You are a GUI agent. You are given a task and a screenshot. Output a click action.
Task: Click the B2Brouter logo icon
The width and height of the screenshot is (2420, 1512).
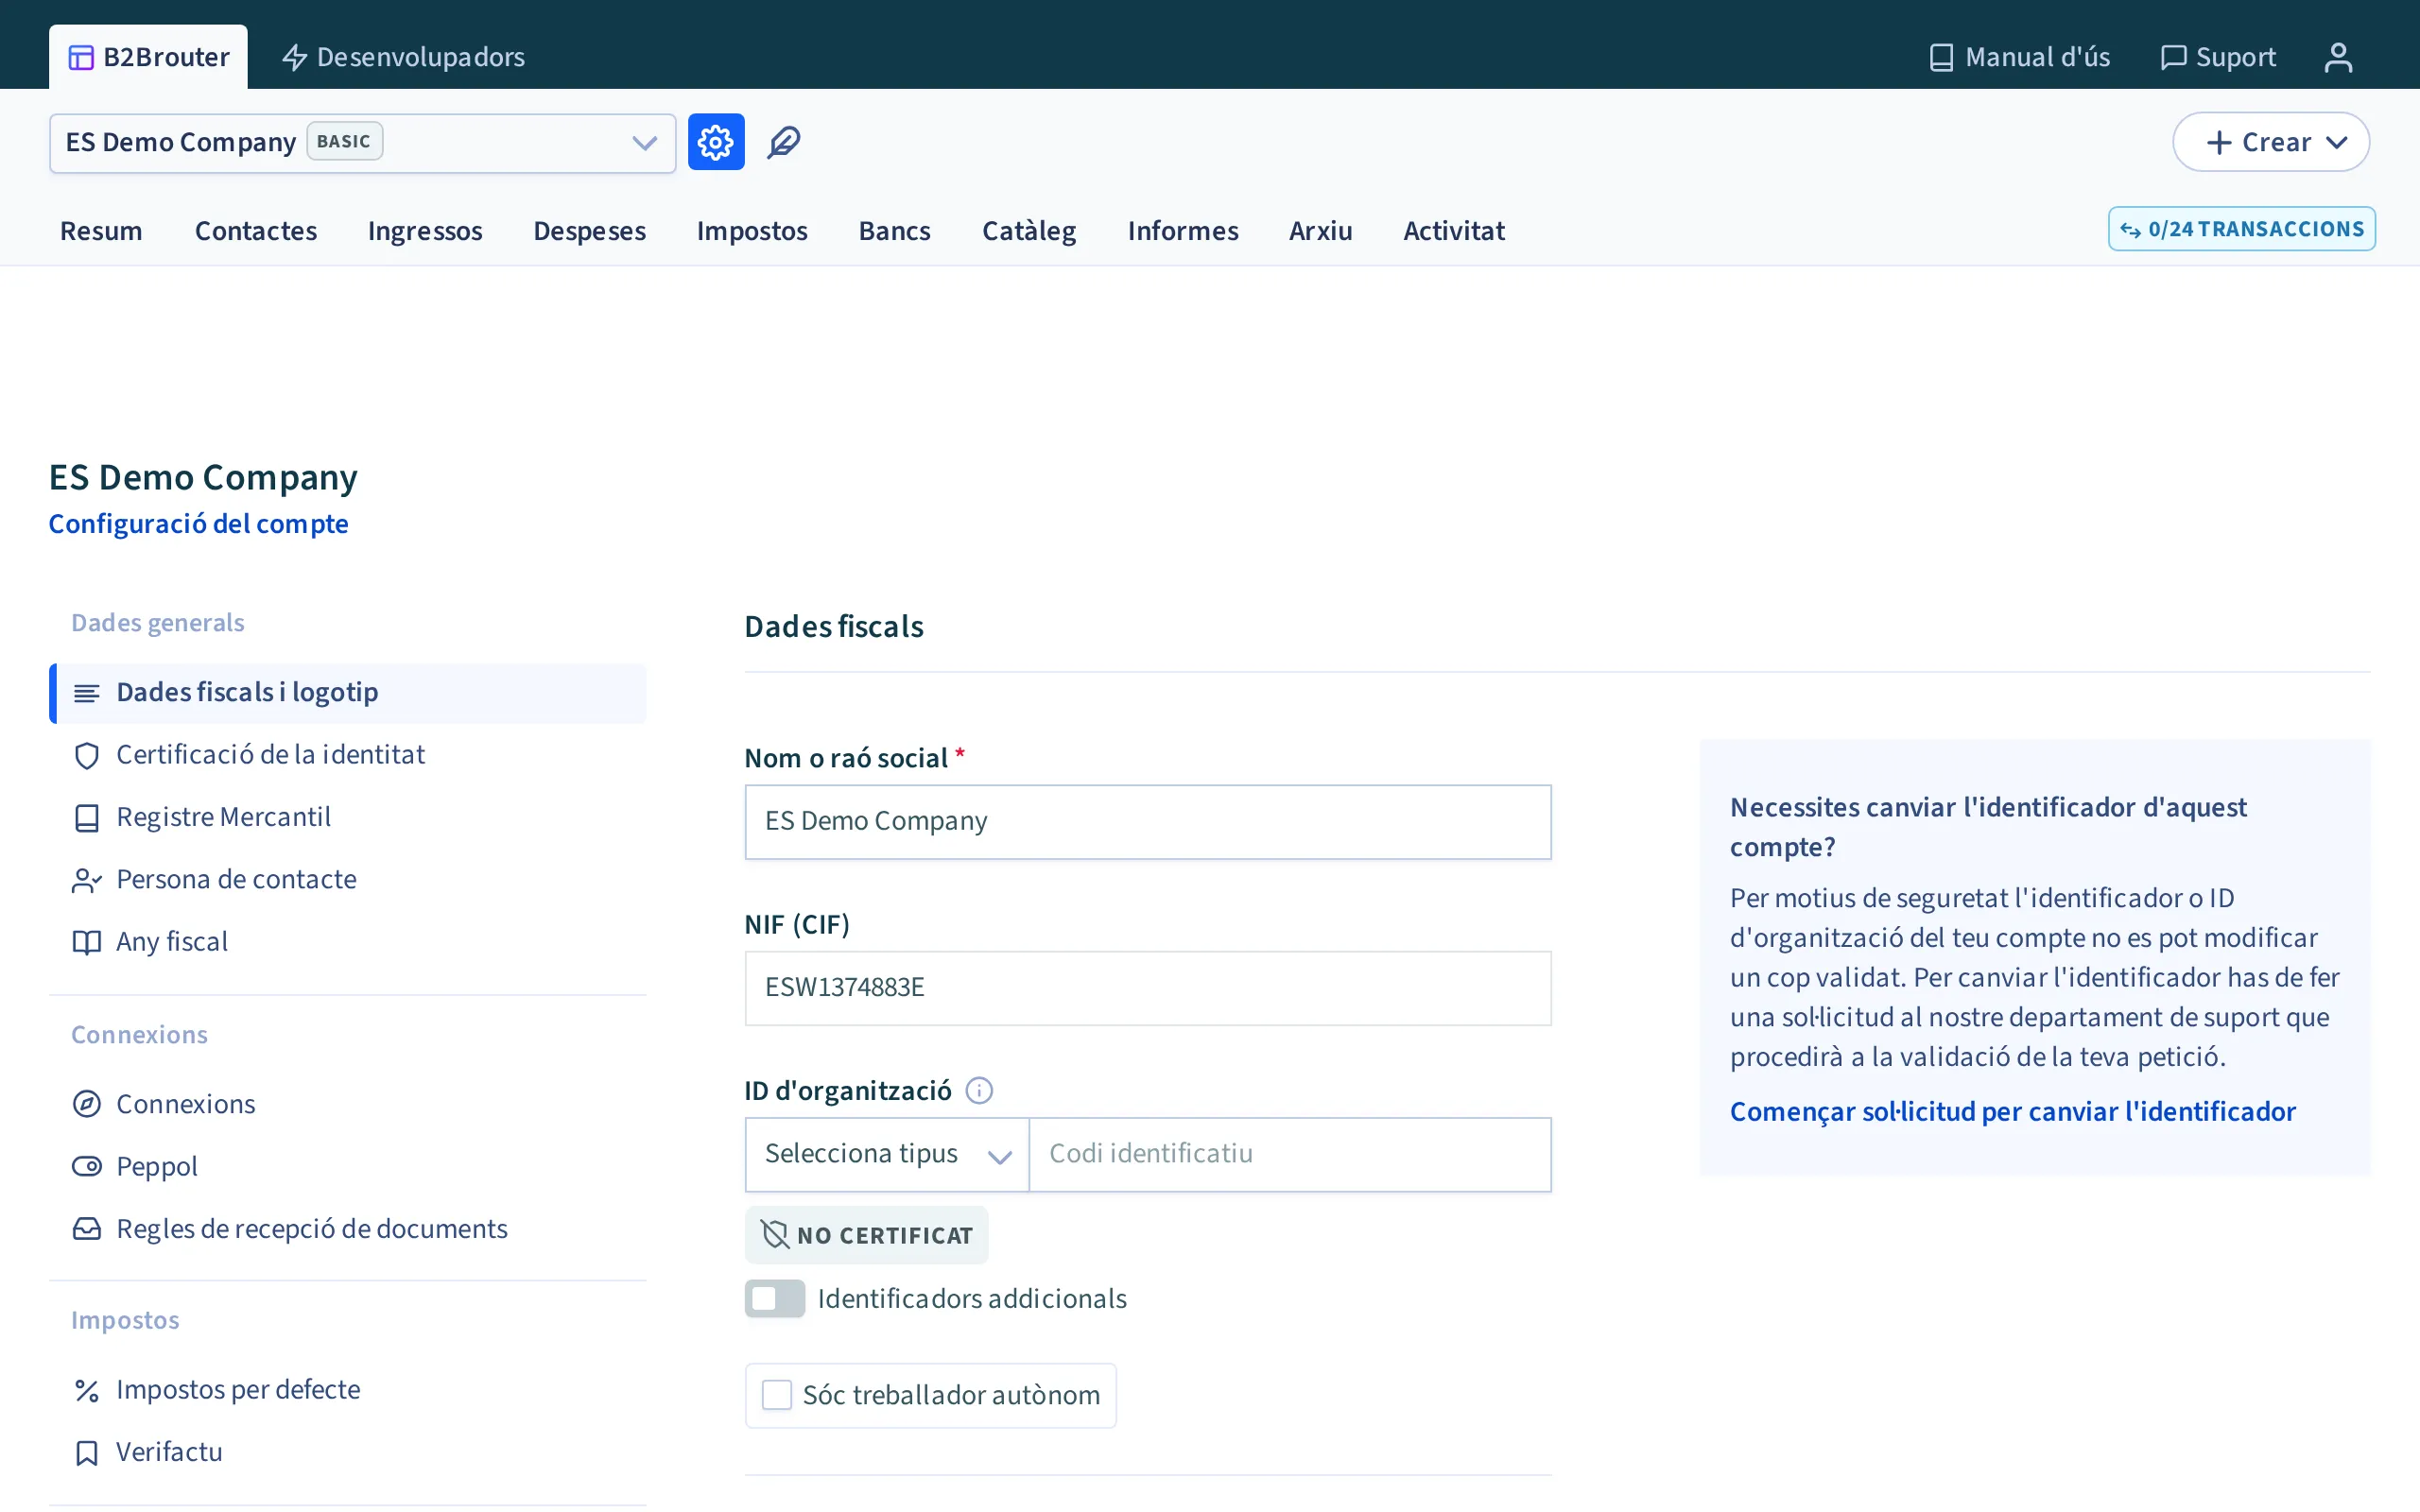coord(81,58)
